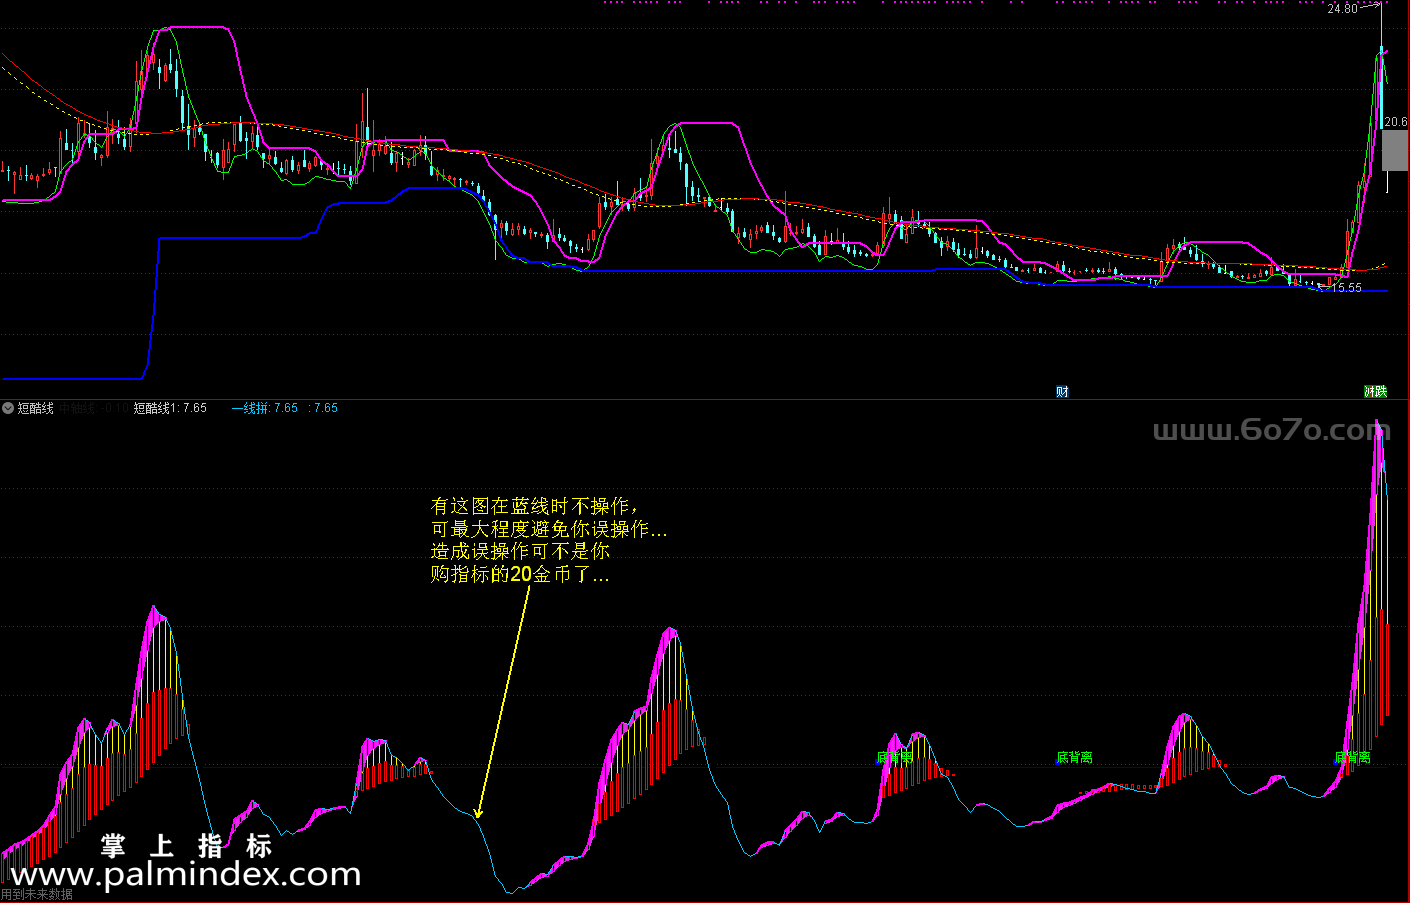Open the 财 marker on the chart
Viewport: 1410px width, 903px height.
tap(1062, 392)
